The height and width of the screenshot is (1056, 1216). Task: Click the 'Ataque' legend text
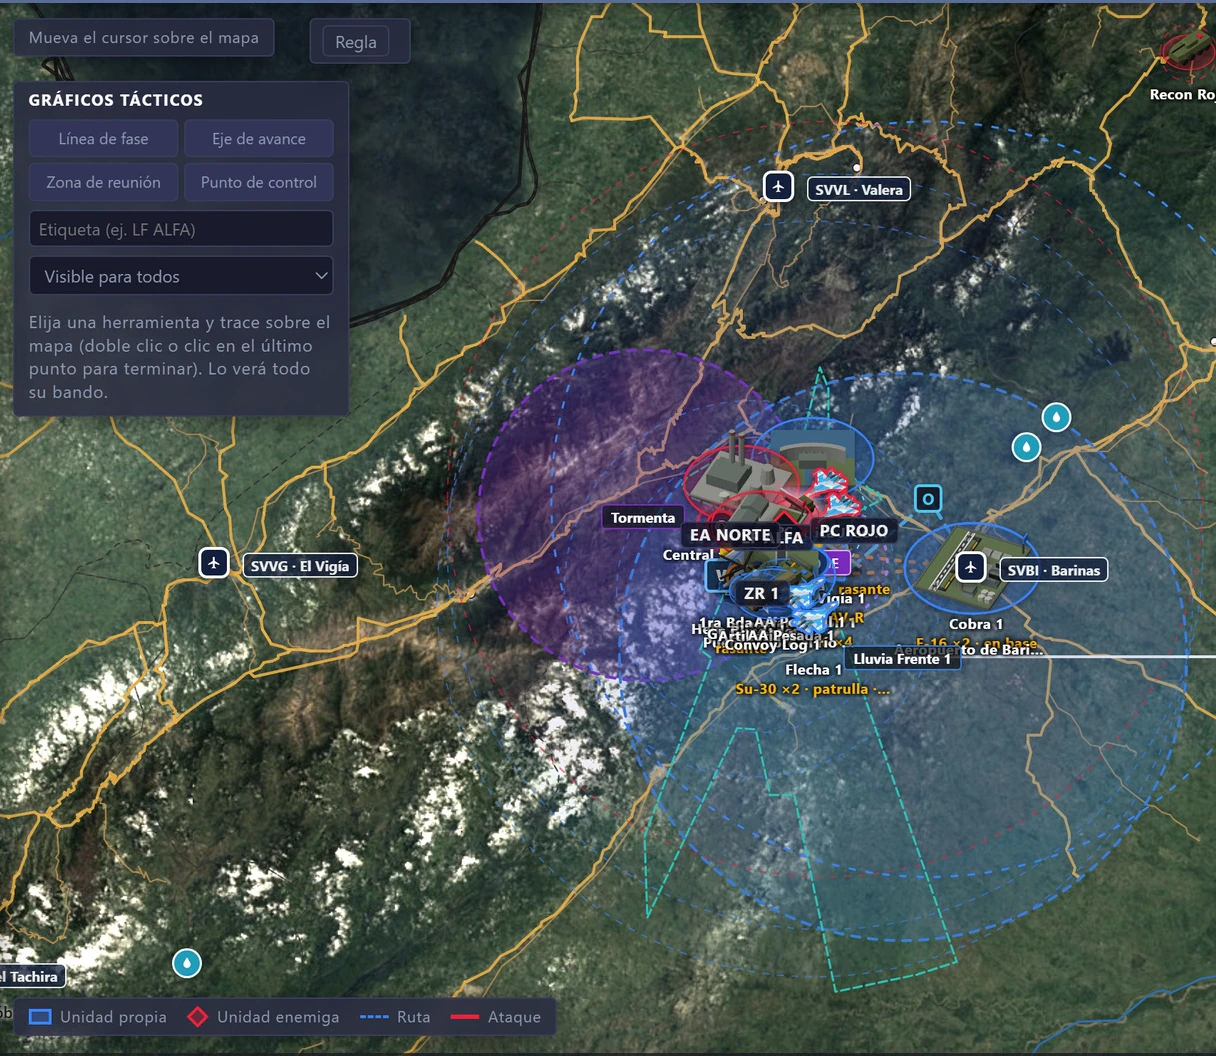[514, 1017]
